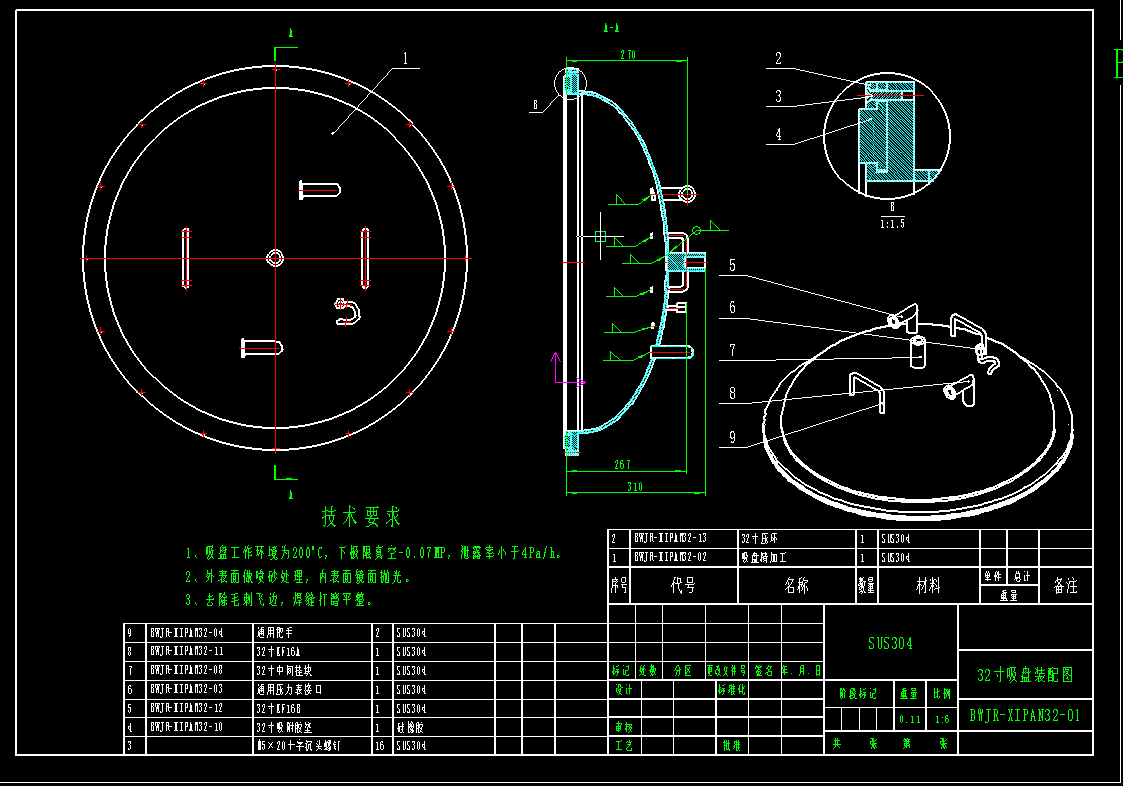Click the '批准' label in title block
This screenshot has height=786, width=1123.
click(x=731, y=746)
